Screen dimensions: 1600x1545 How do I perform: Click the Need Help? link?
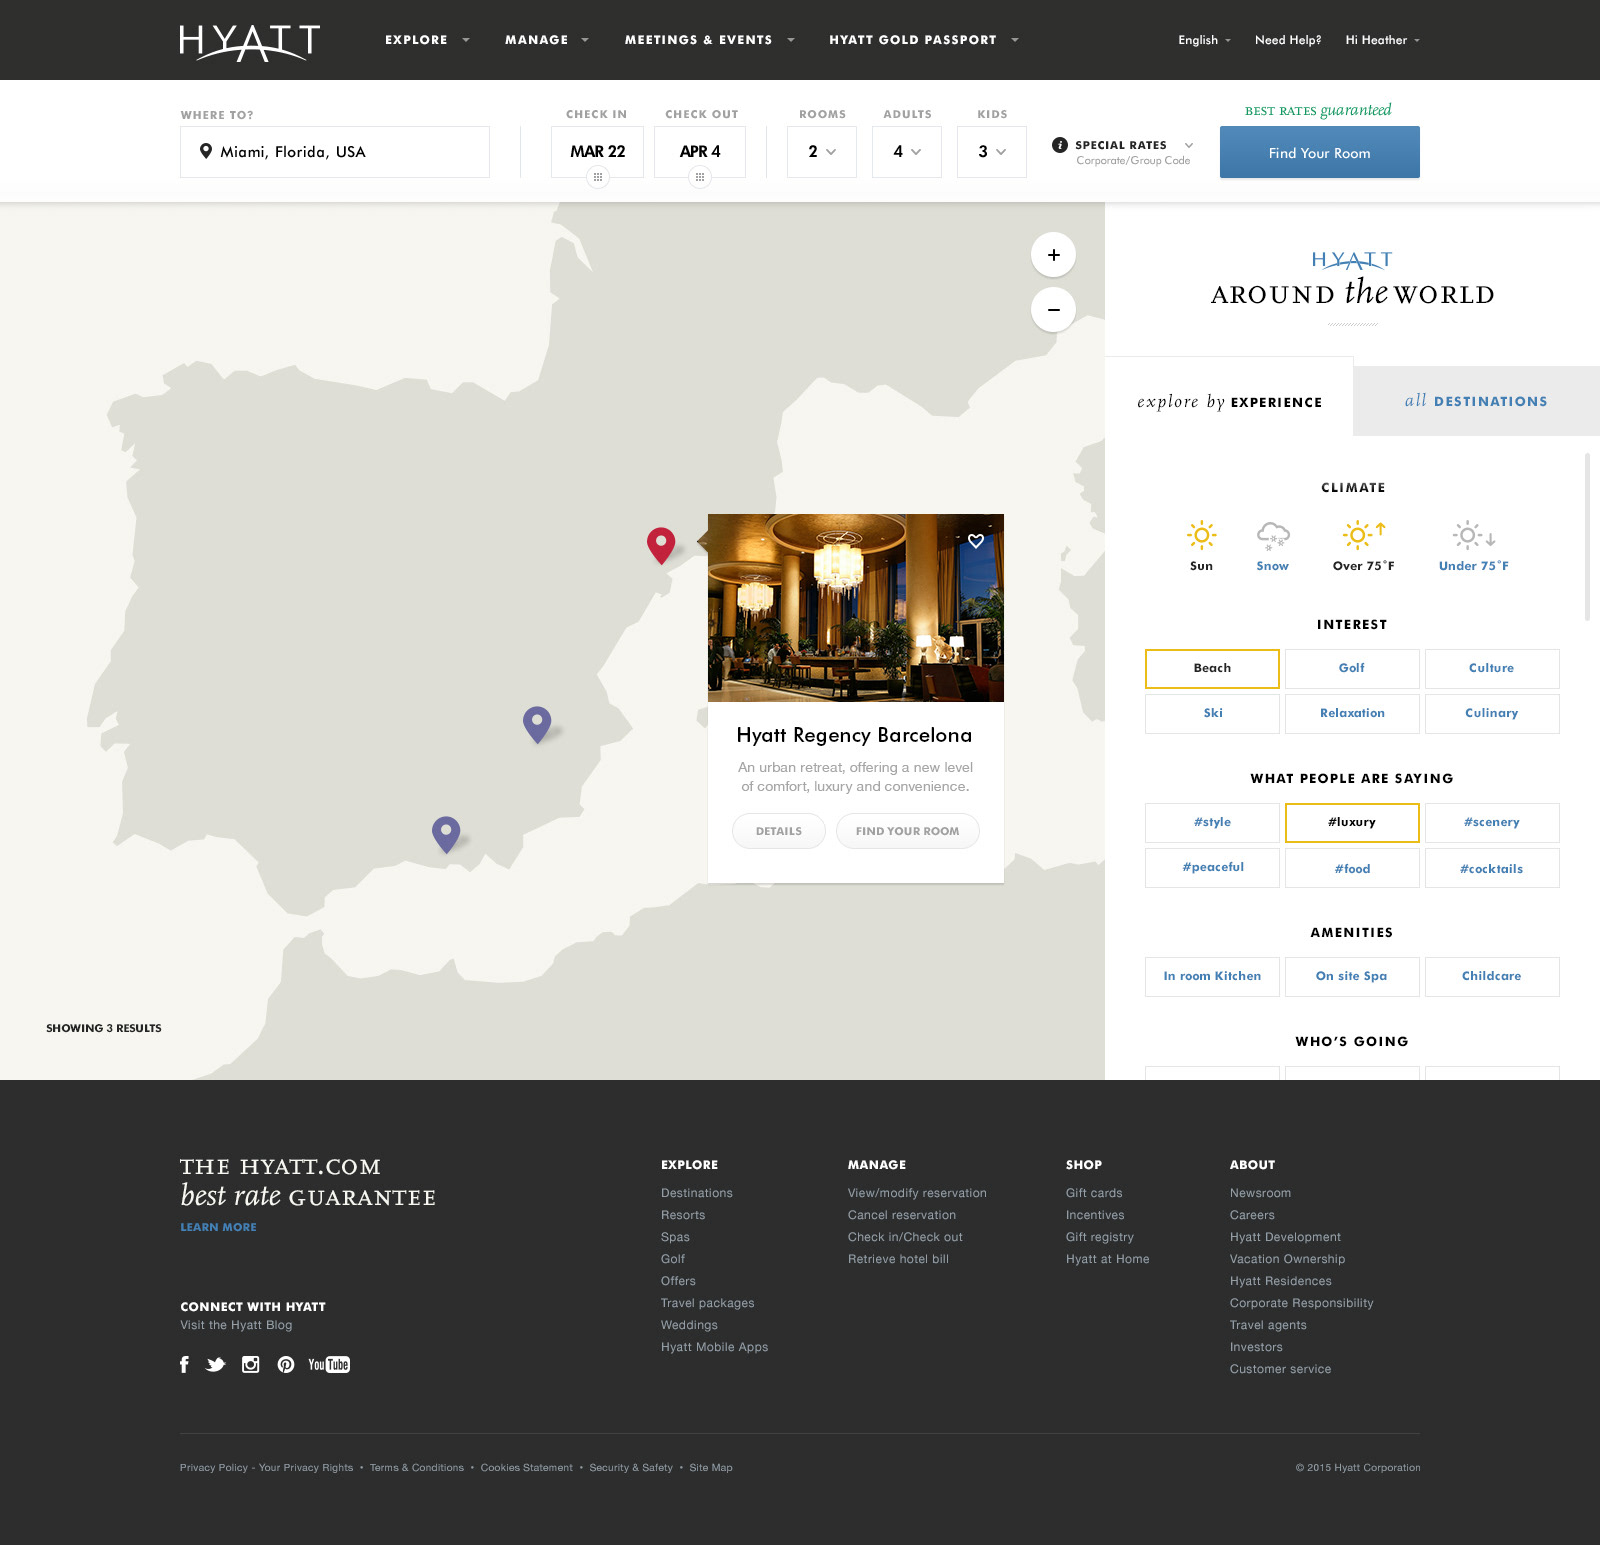pyautogui.click(x=1288, y=40)
